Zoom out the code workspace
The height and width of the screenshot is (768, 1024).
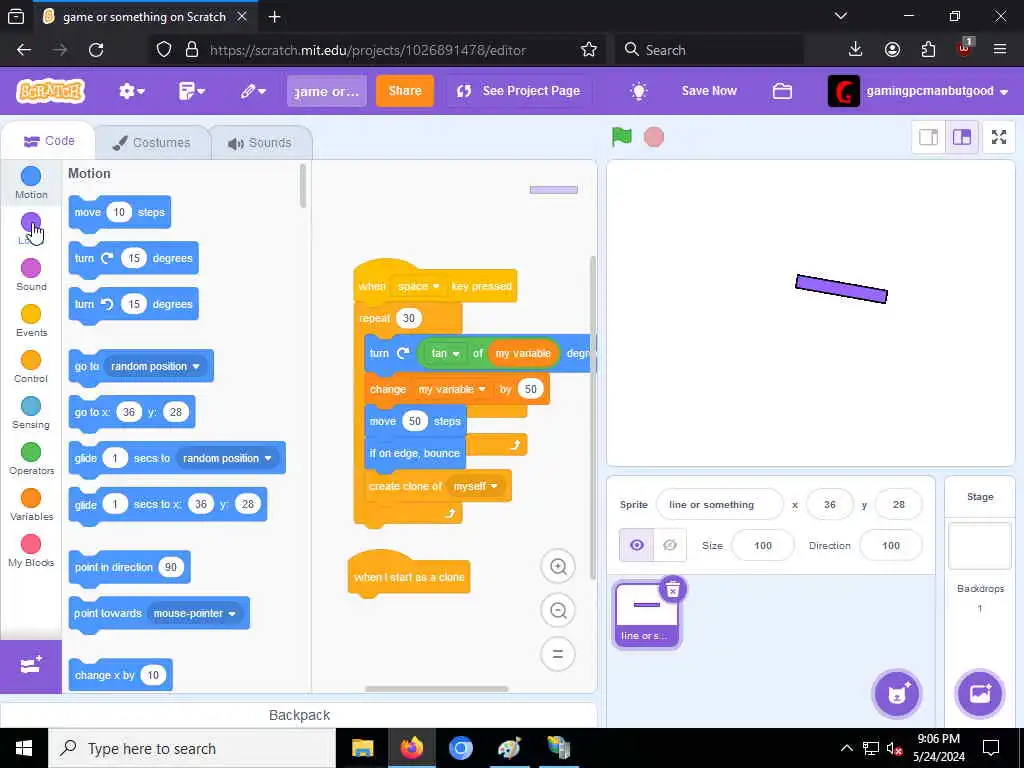(558, 610)
